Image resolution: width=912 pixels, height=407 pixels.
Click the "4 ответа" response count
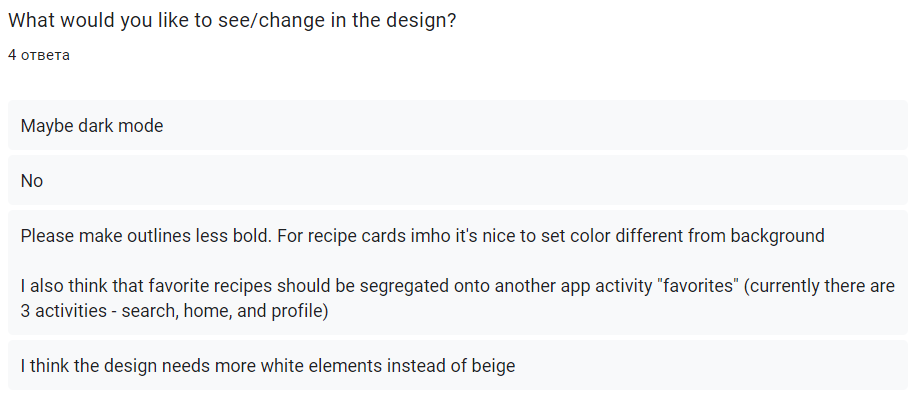(39, 54)
